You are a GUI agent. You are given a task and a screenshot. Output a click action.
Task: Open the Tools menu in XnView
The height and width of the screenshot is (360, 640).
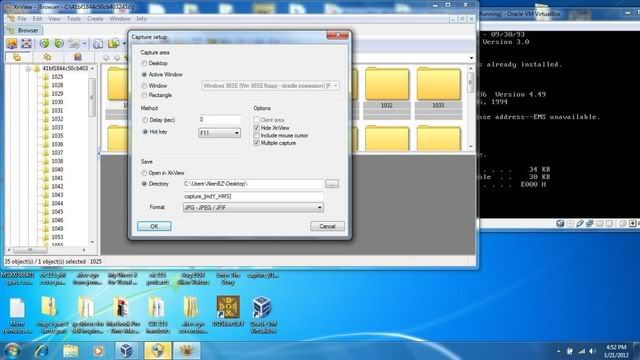pyautogui.click(x=73, y=19)
